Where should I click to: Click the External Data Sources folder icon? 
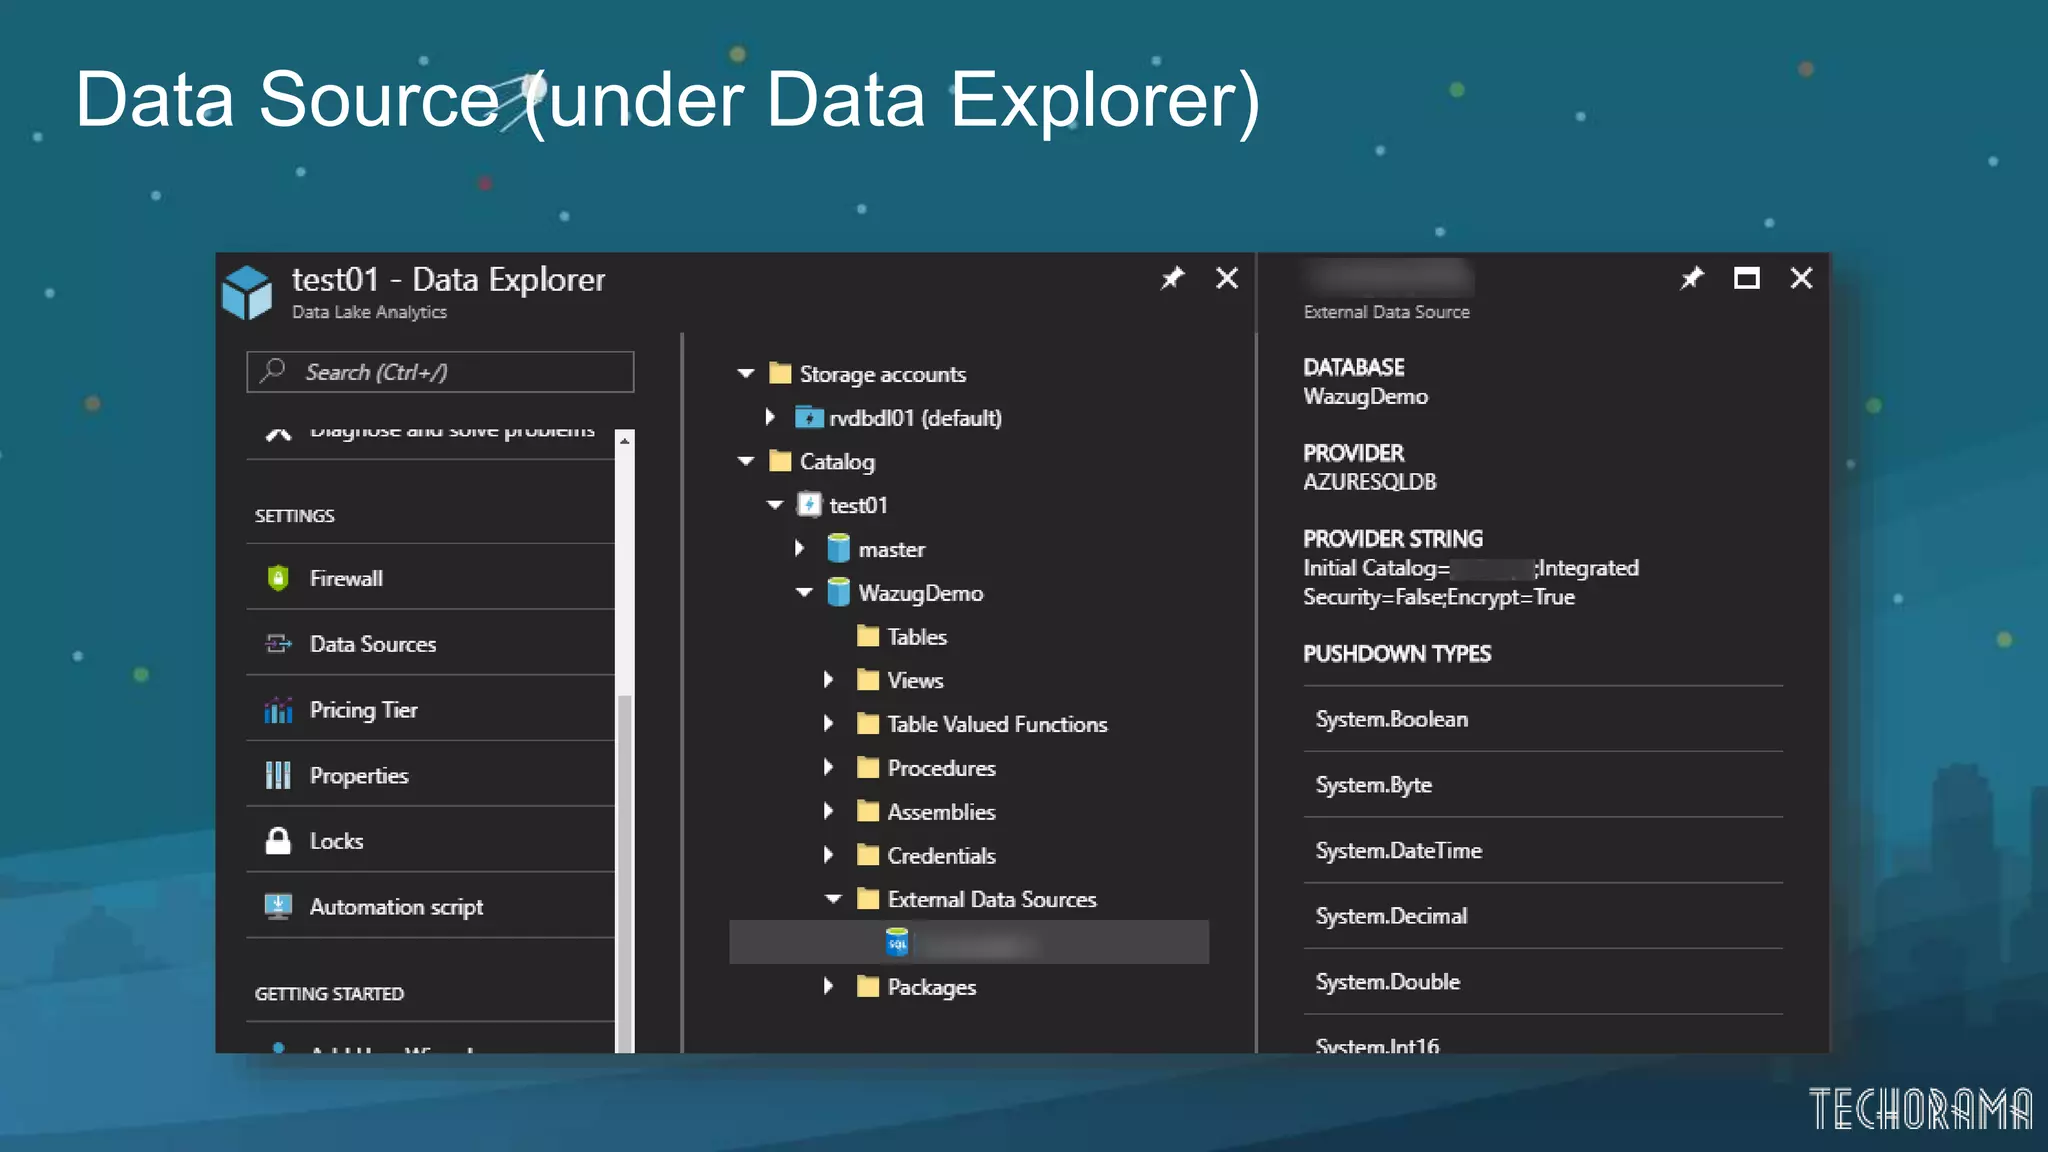[x=868, y=899]
